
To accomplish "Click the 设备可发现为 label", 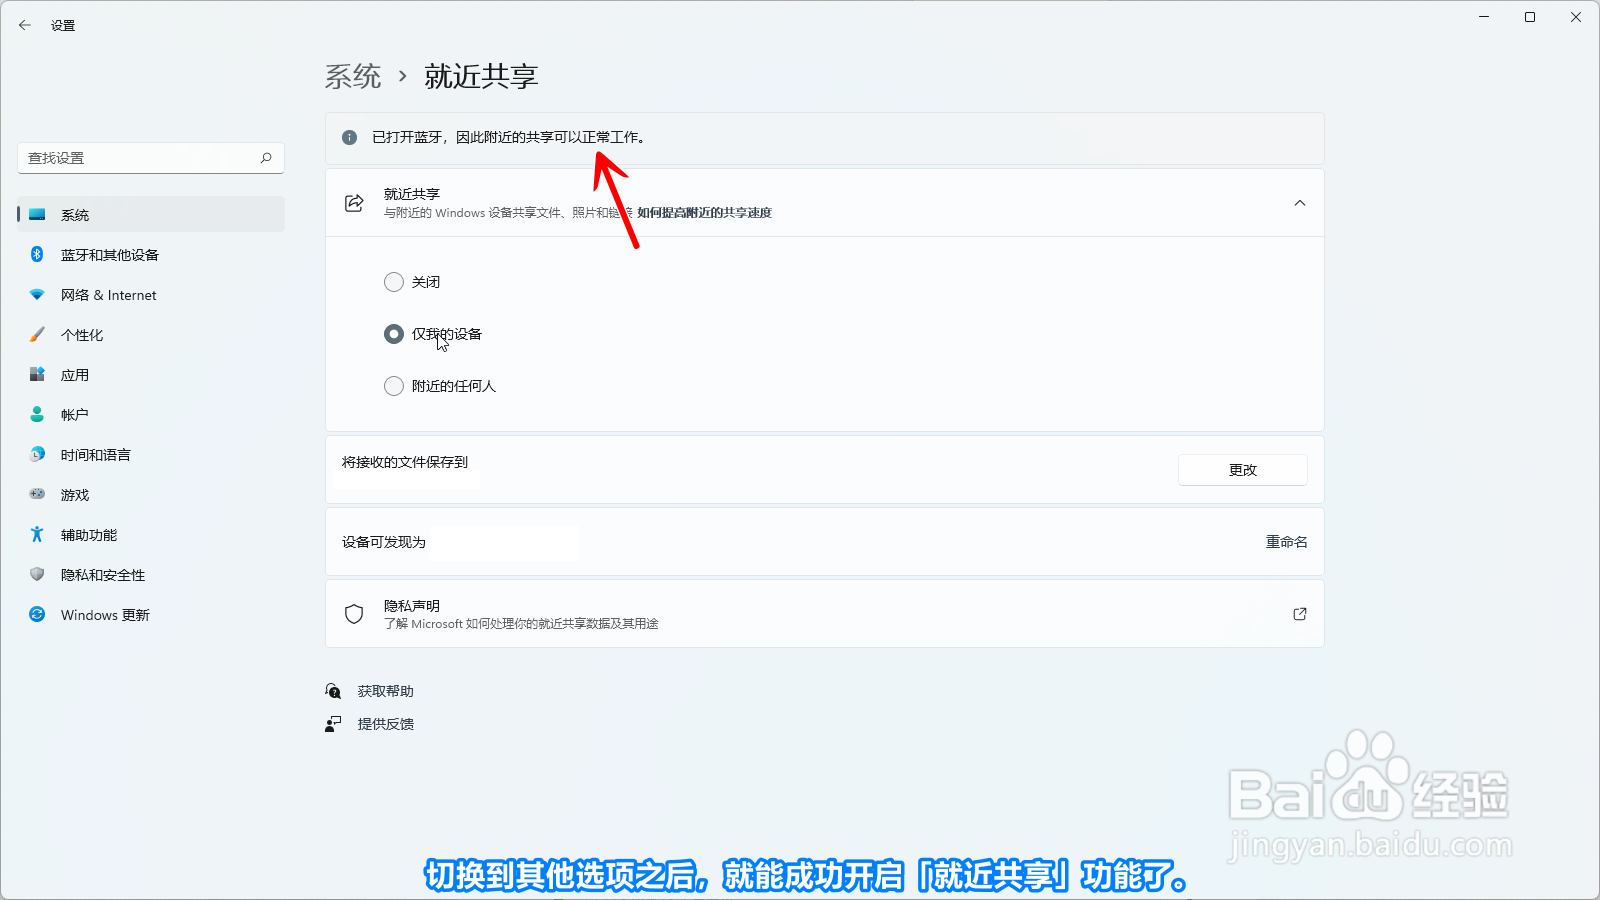I will (384, 542).
